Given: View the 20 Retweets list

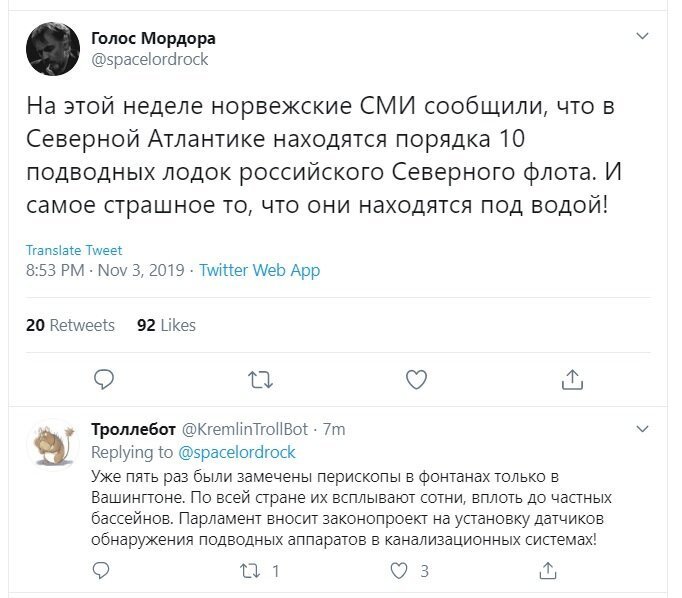Looking at the screenshot, I should click(x=70, y=325).
